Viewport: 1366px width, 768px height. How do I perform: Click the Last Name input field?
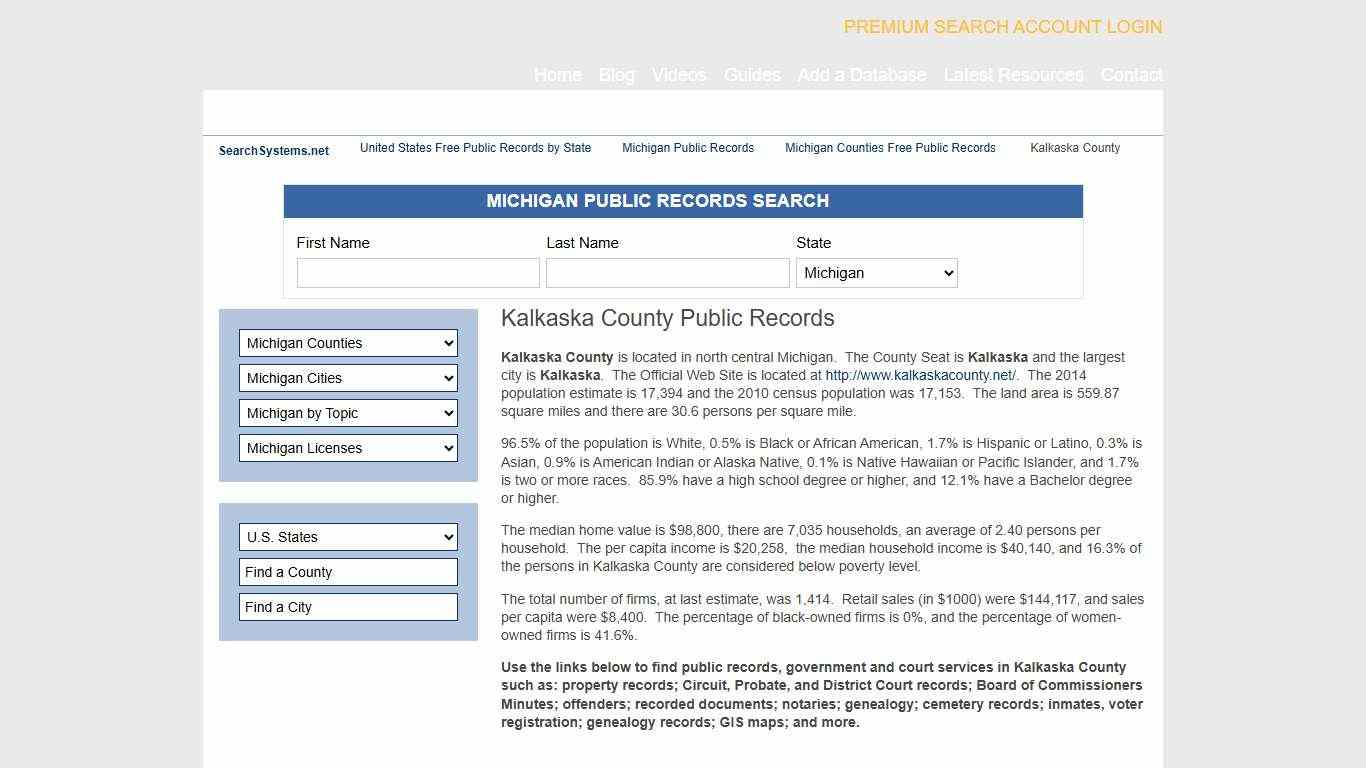coord(667,272)
